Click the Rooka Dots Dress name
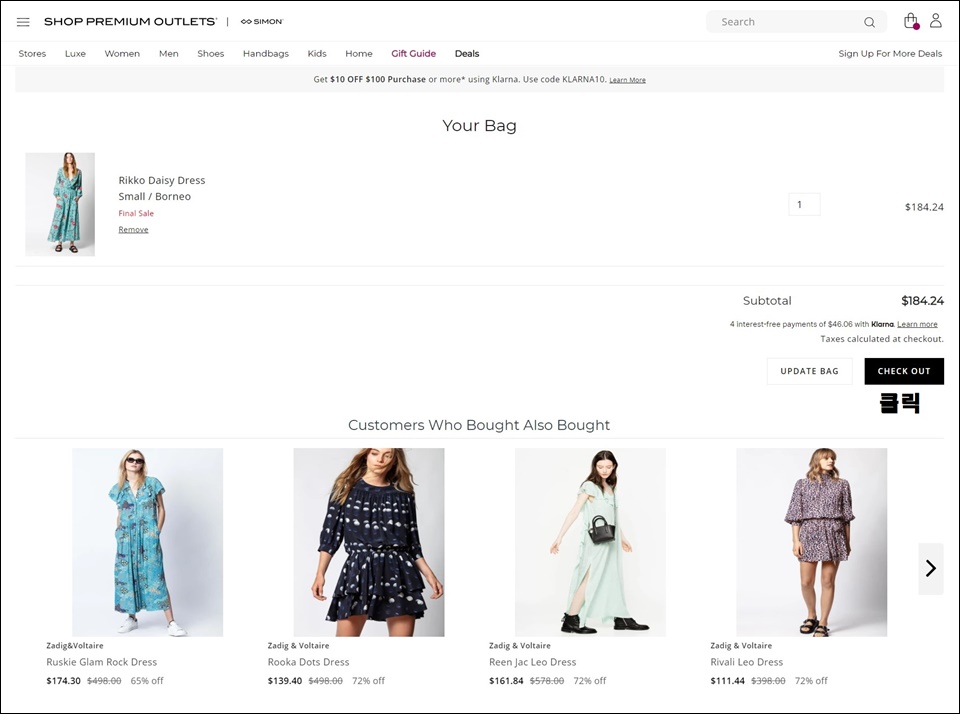This screenshot has height=714, width=960. tap(309, 662)
